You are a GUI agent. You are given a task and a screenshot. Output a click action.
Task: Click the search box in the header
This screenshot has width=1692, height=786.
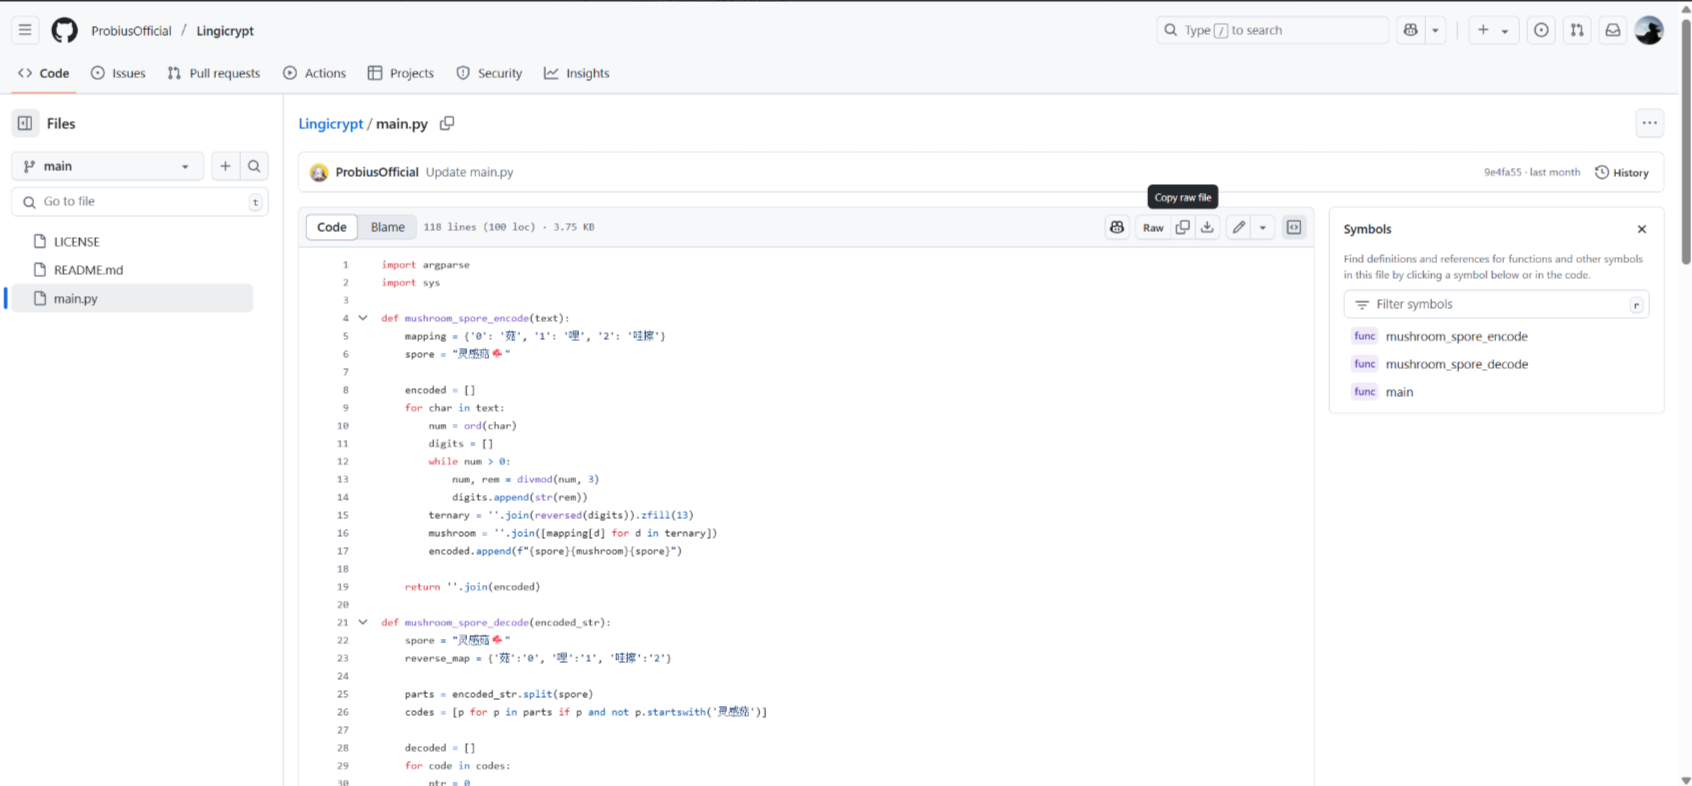click(x=1272, y=30)
